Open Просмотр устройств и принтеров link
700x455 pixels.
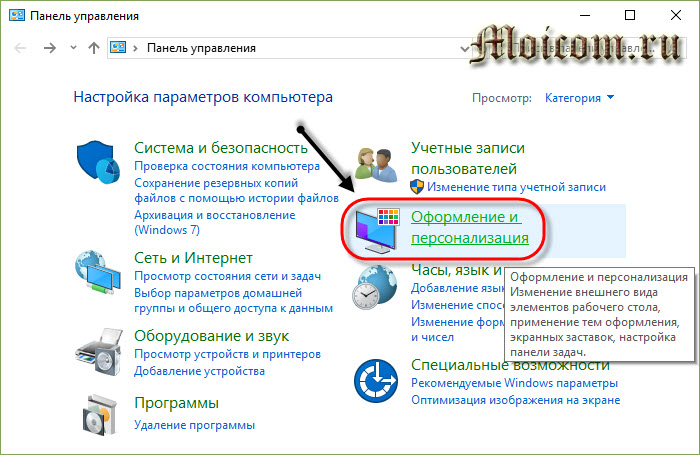(228, 355)
